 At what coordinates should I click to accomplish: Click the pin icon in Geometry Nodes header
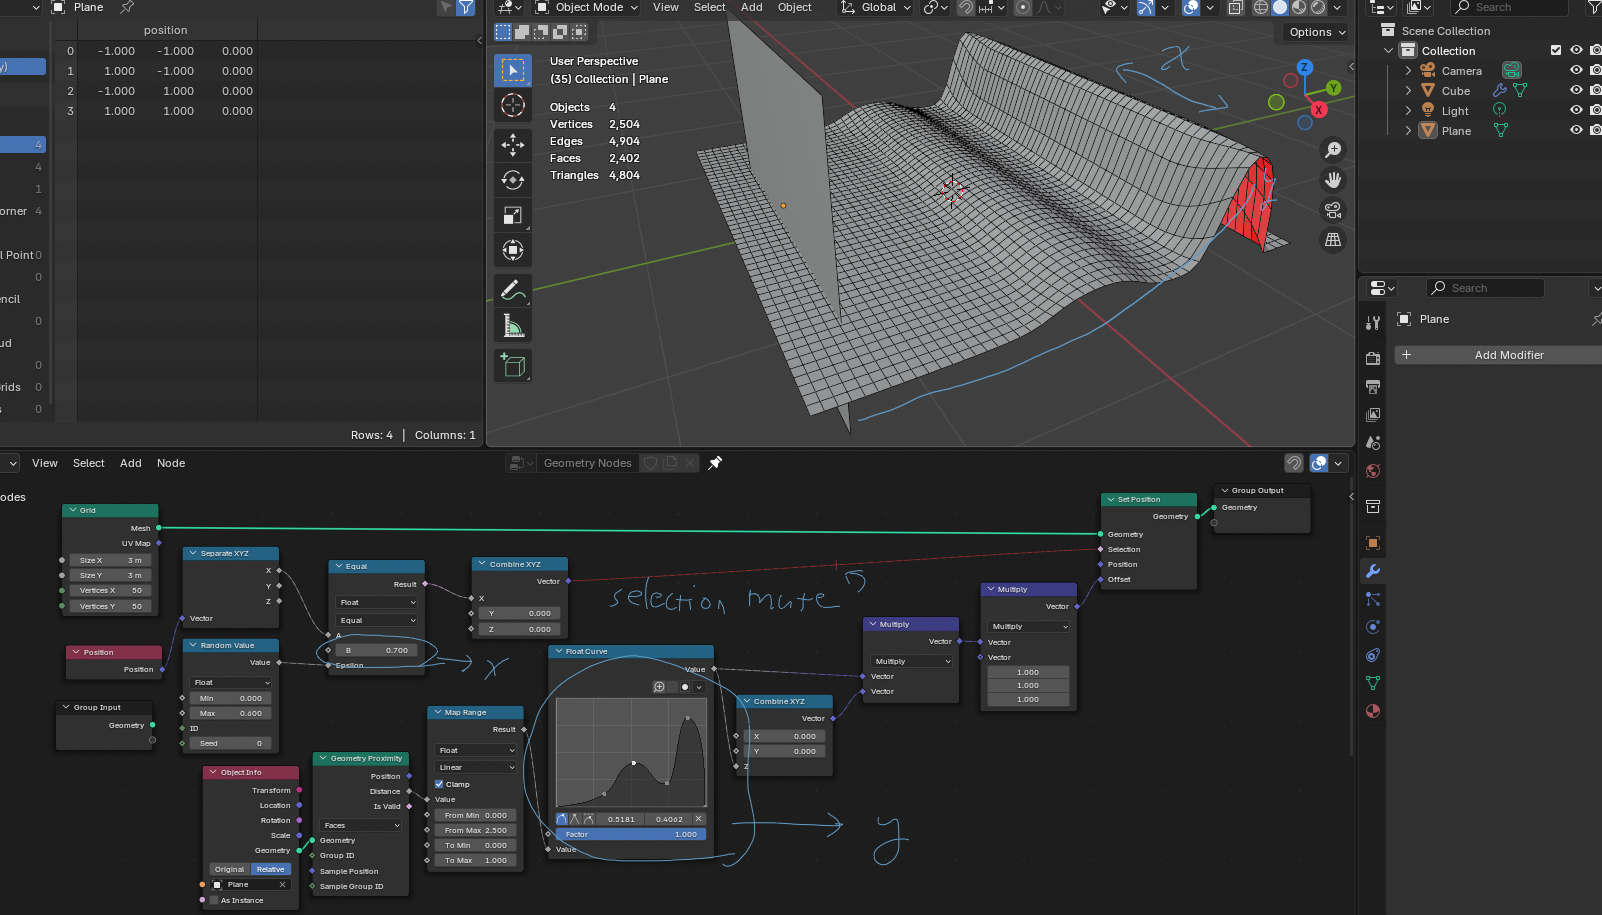(x=715, y=463)
